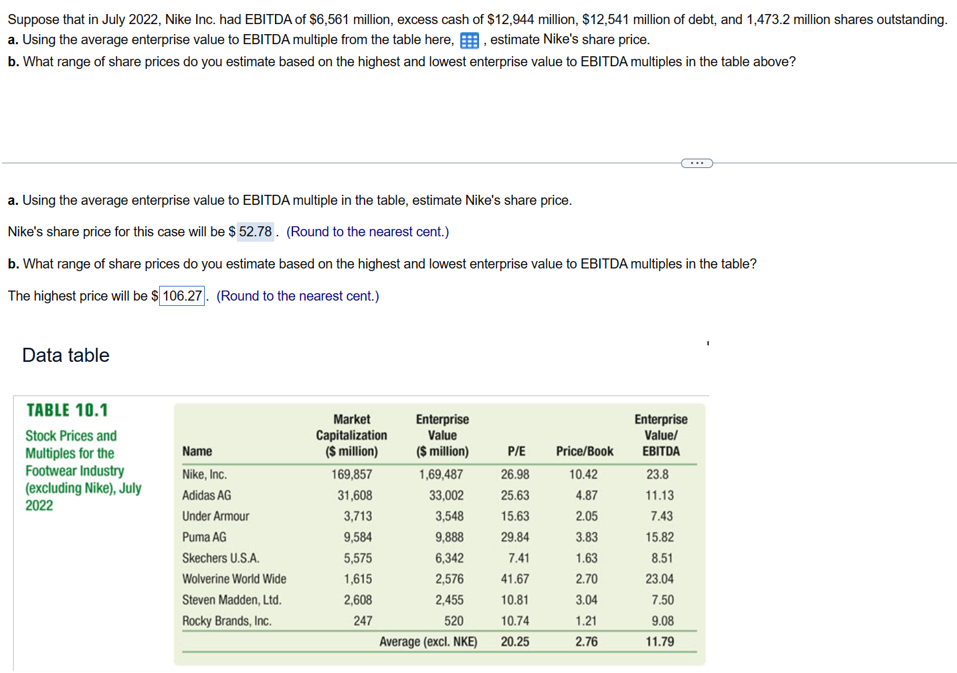Click Rocky Brands market cap 247

coord(363,621)
